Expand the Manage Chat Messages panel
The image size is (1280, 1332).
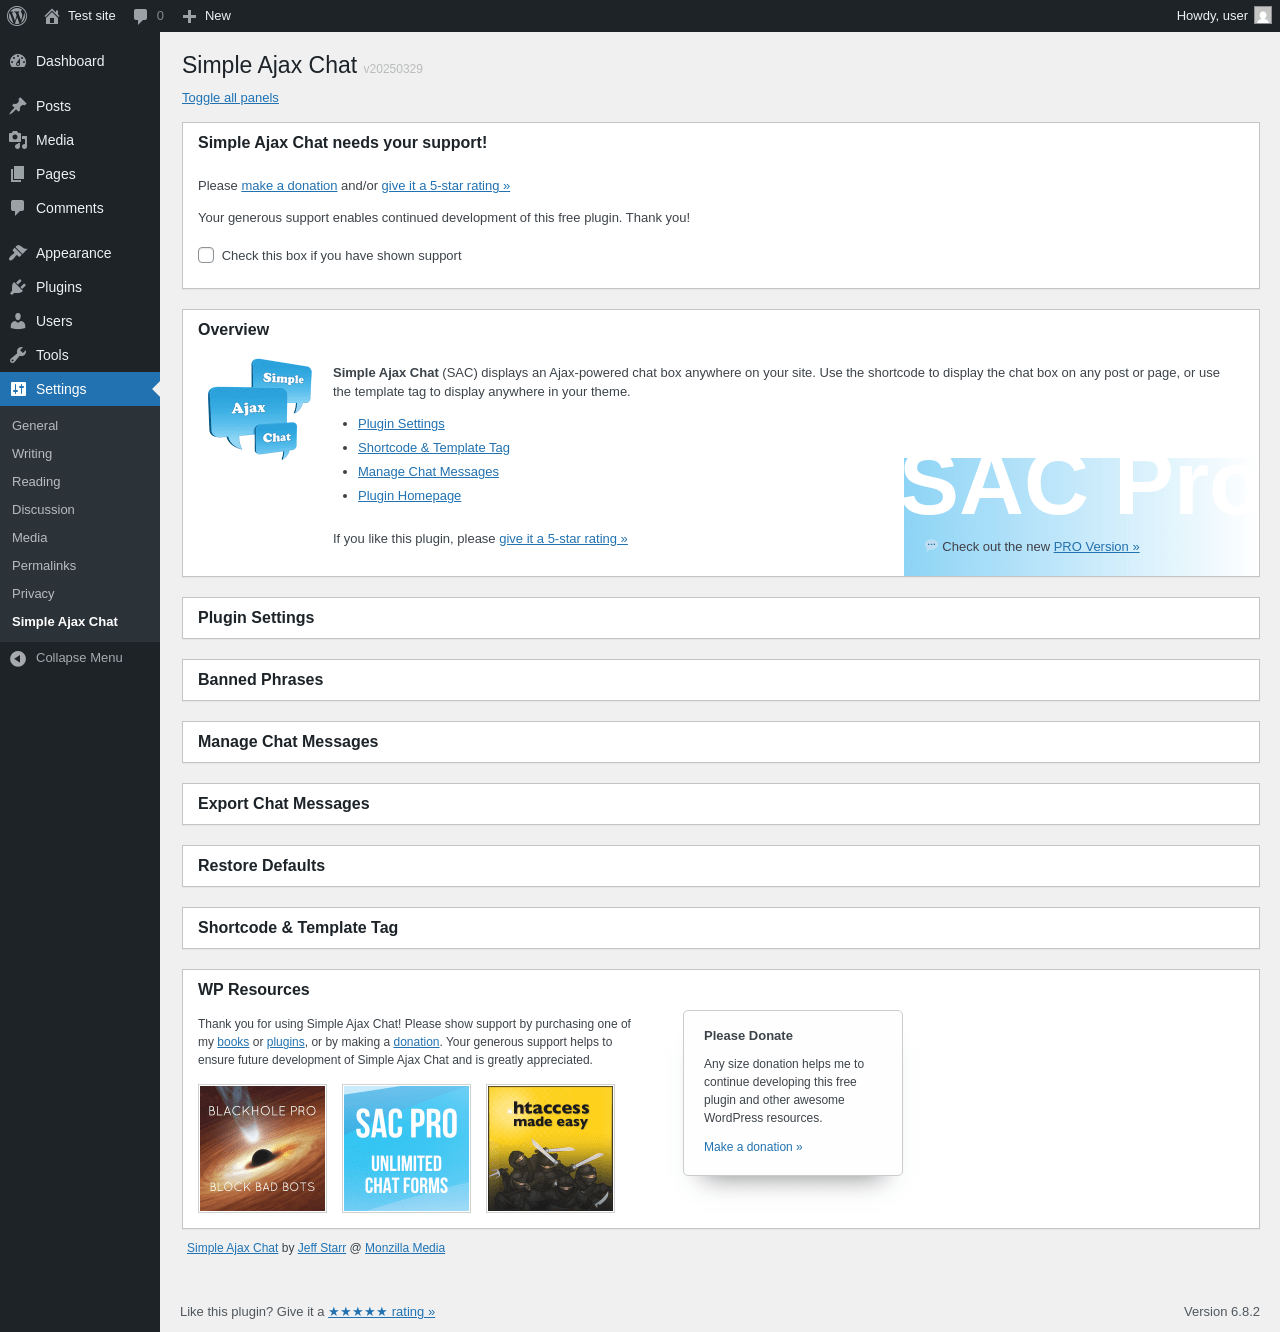click(720, 742)
